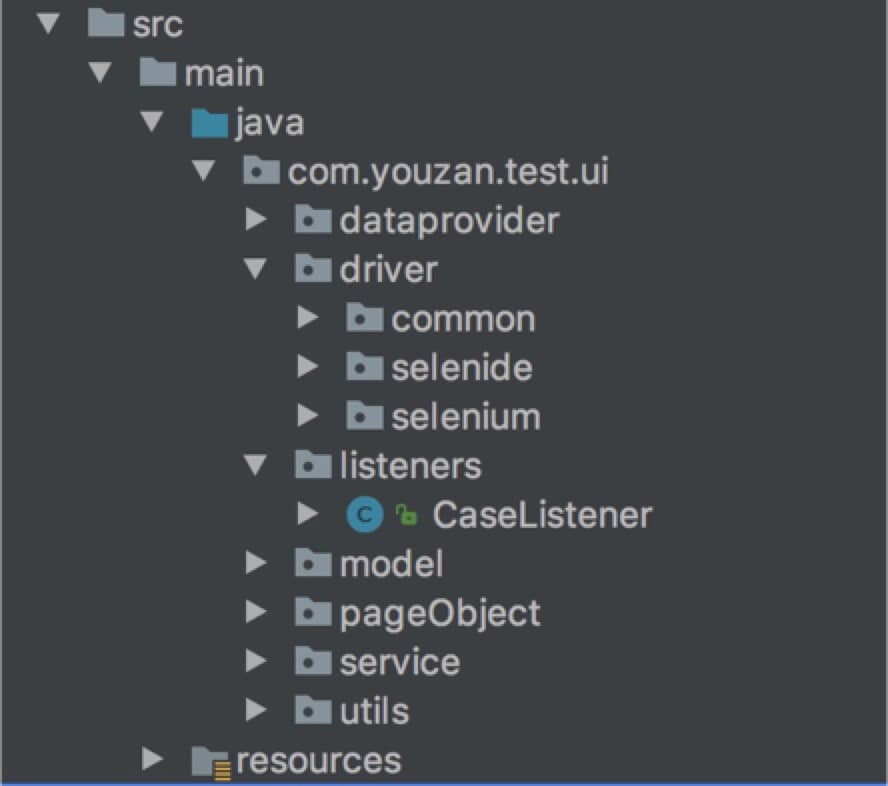Collapse the com.youzan.test.ui package arrow

(204, 171)
